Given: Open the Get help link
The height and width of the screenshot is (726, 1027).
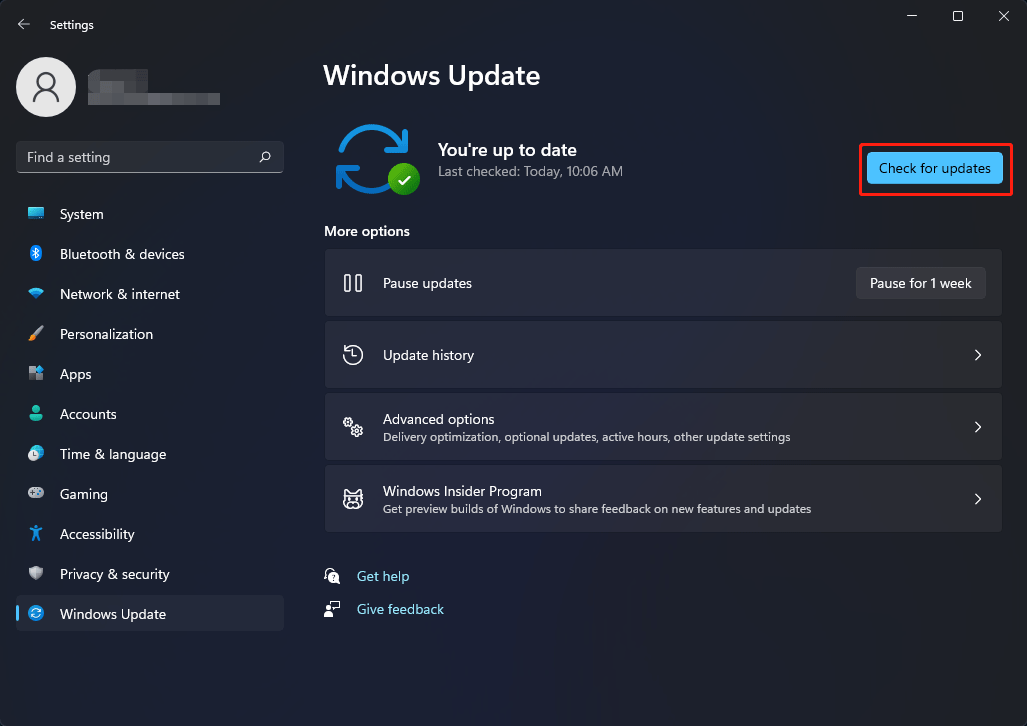Looking at the screenshot, I should pos(383,576).
